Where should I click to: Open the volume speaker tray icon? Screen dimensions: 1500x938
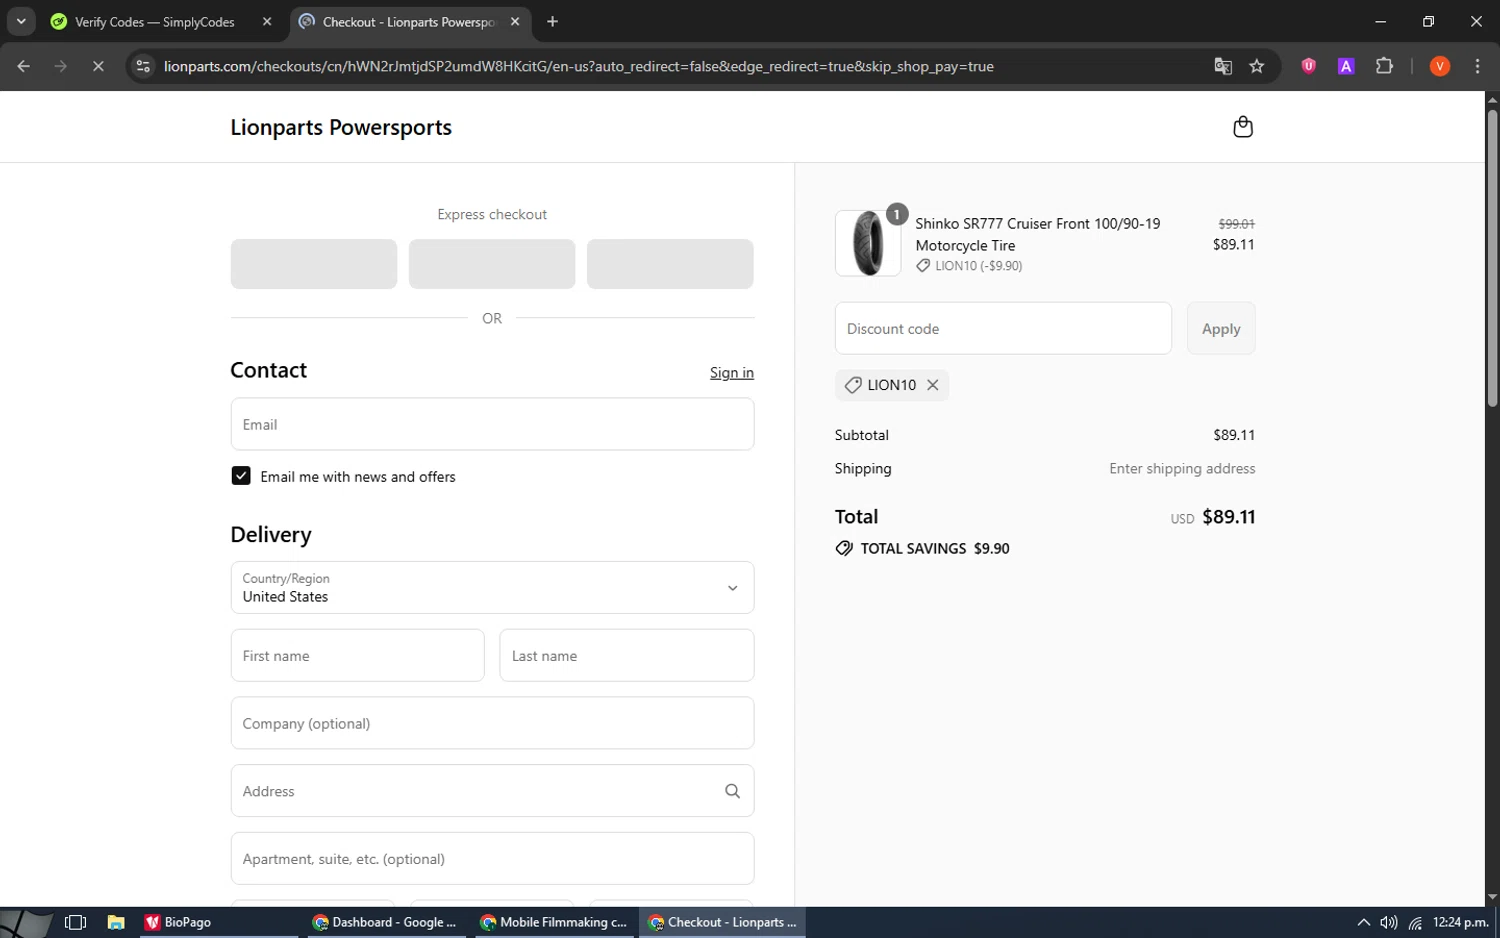(1389, 923)
